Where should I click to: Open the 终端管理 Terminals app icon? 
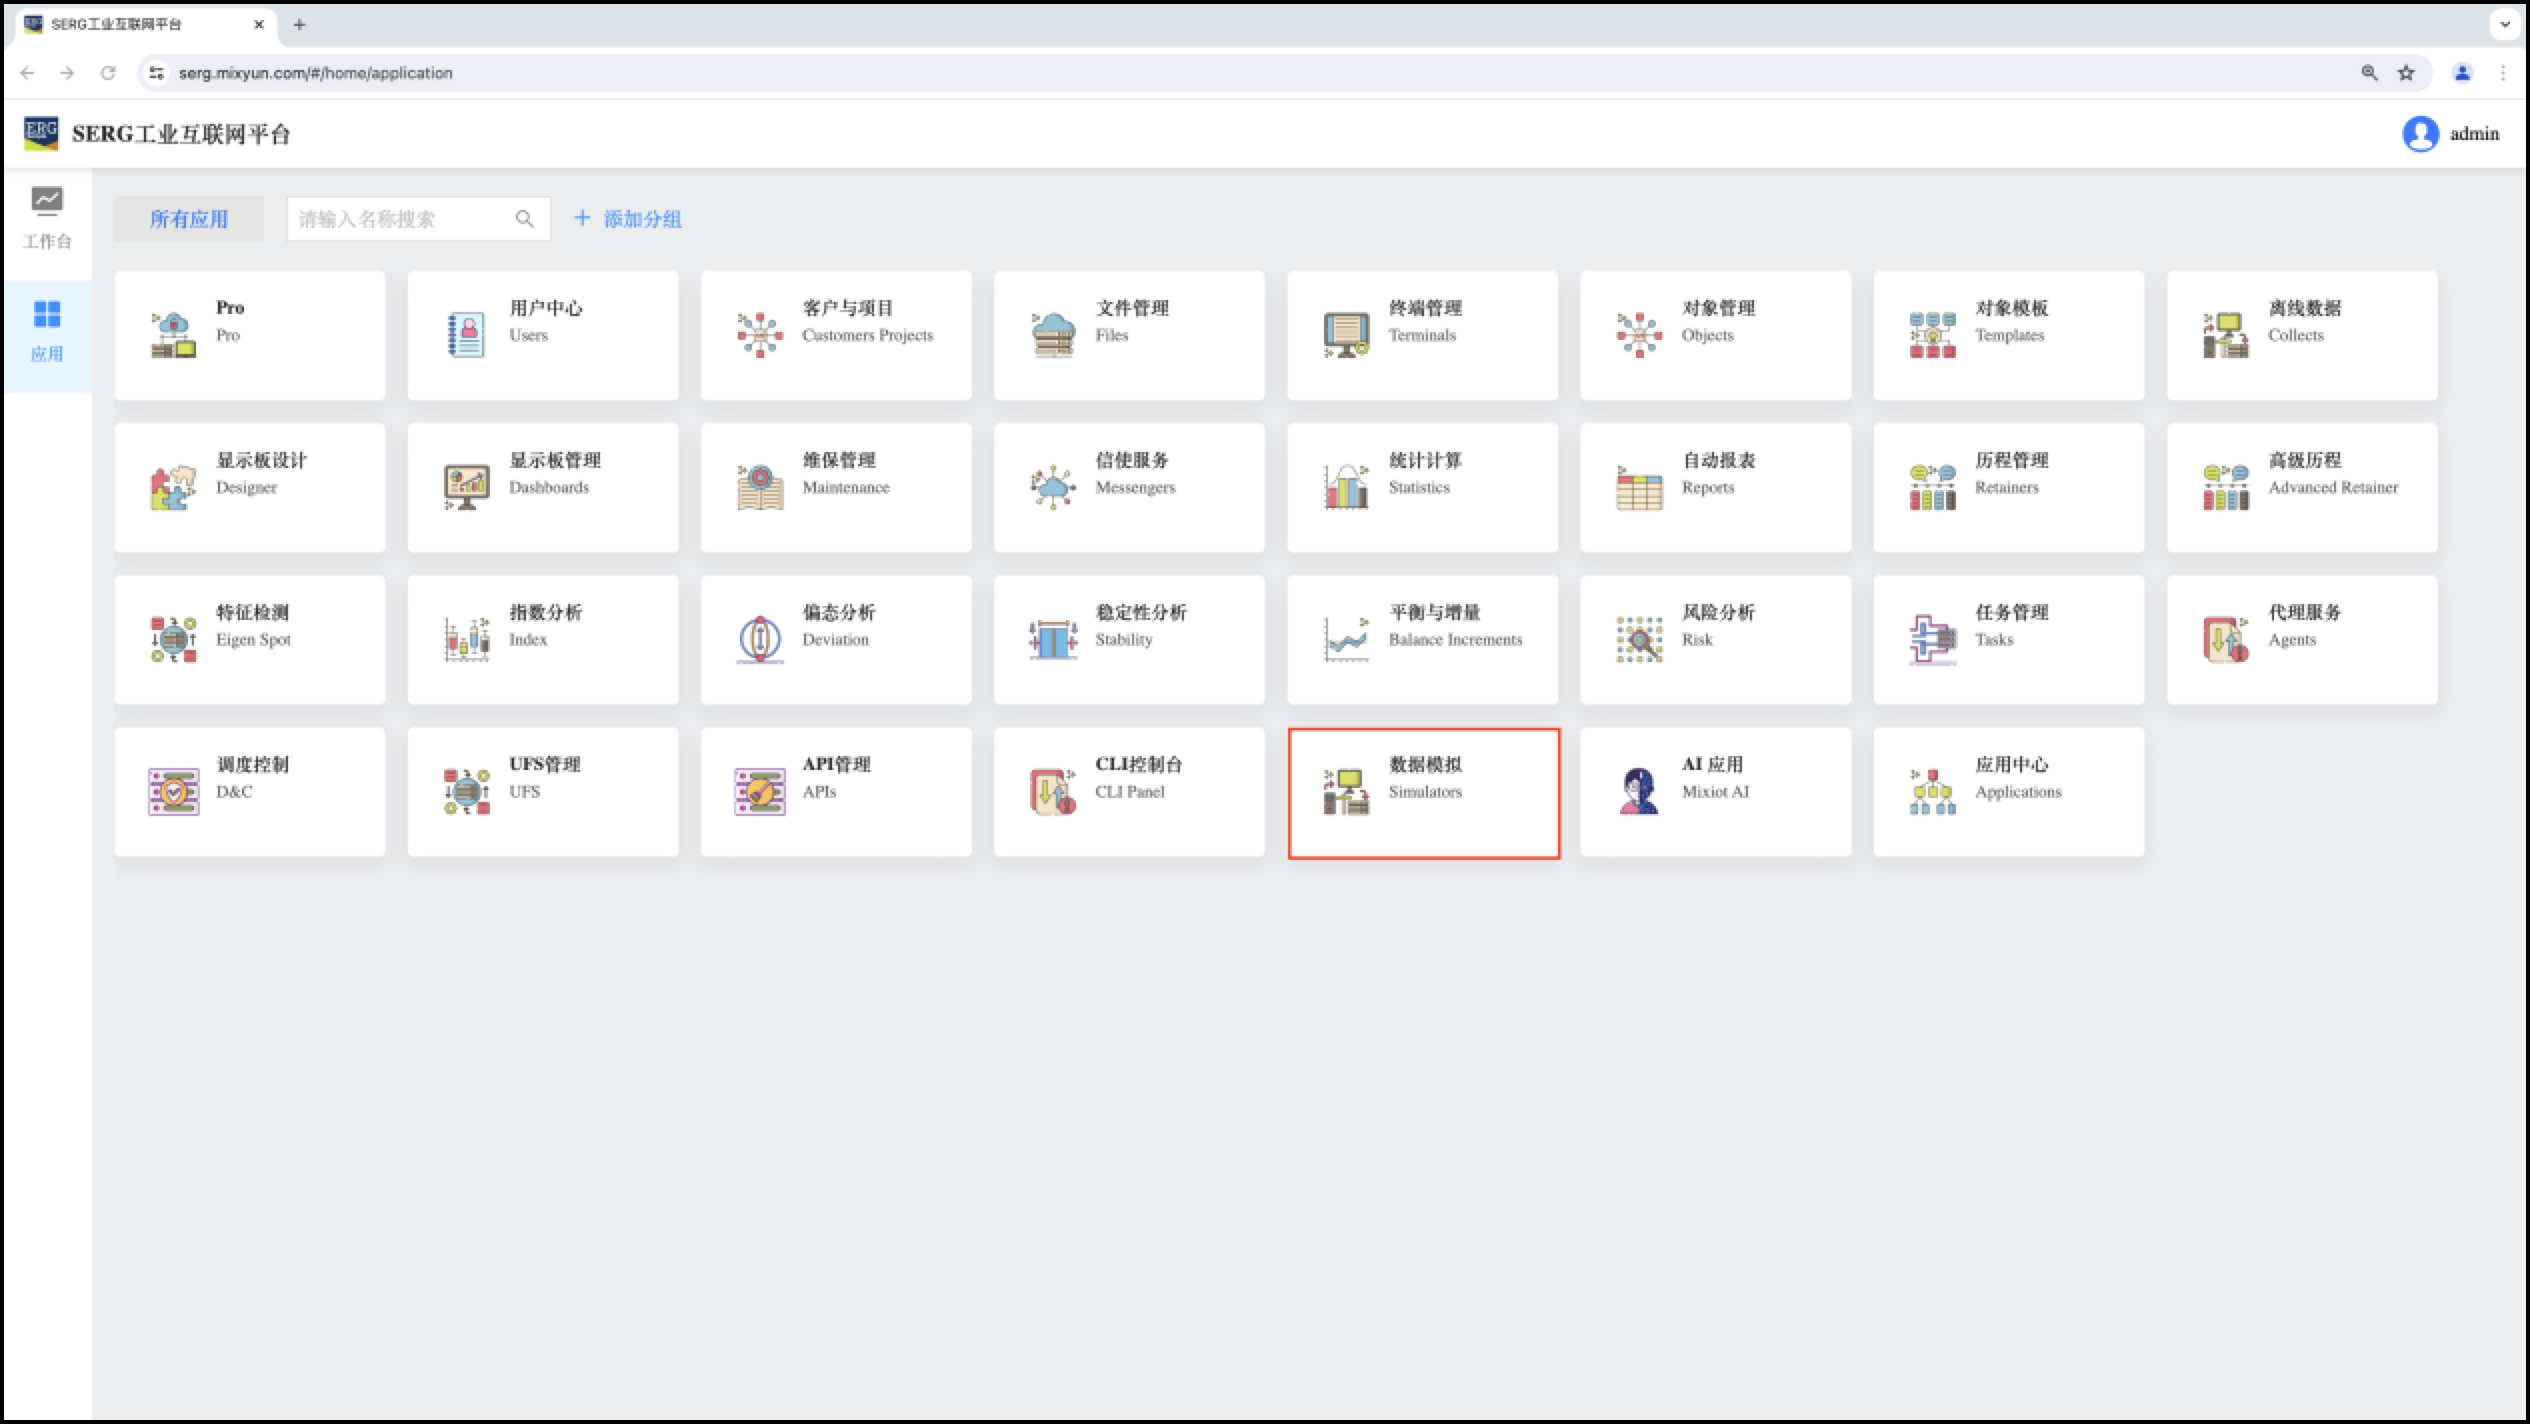tap(1346, 335)
